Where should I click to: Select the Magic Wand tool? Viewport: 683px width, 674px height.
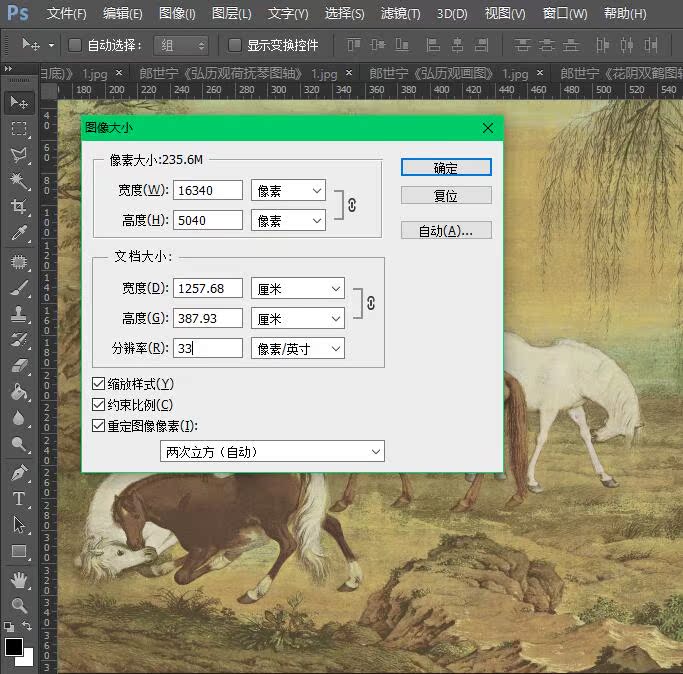click(19, 180)
